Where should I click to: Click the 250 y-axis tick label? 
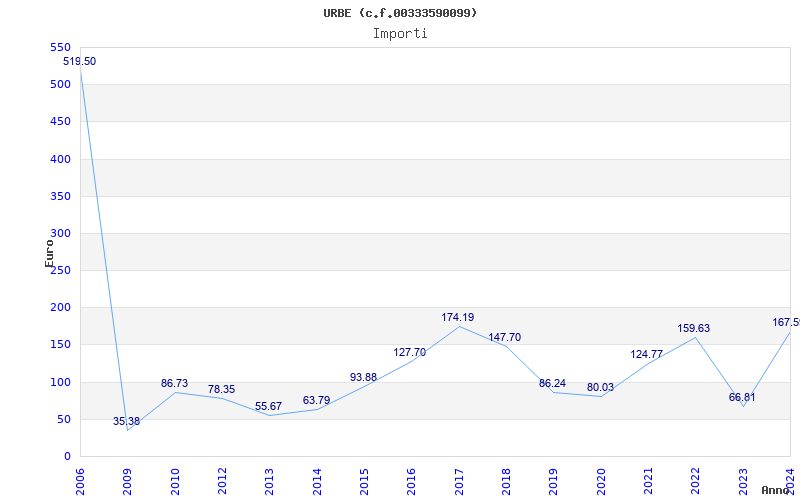click(x=60, y=270)
